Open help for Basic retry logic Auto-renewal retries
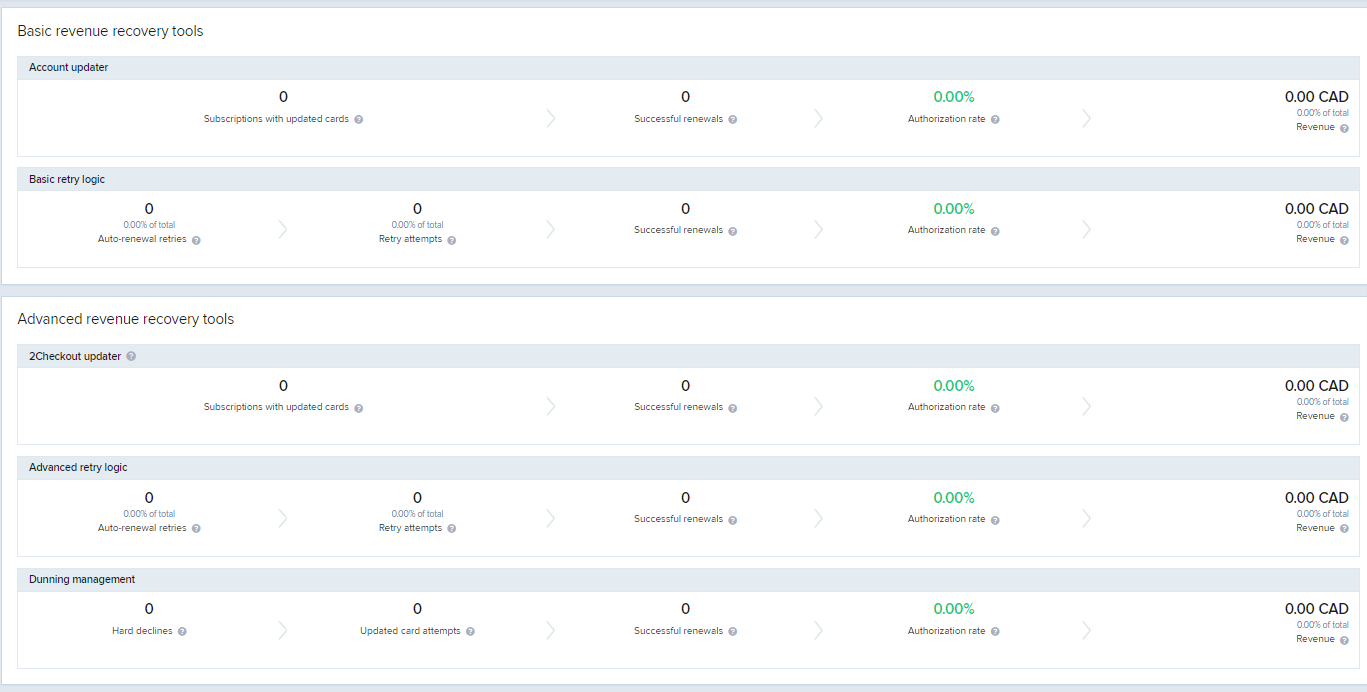 [196, 240]
